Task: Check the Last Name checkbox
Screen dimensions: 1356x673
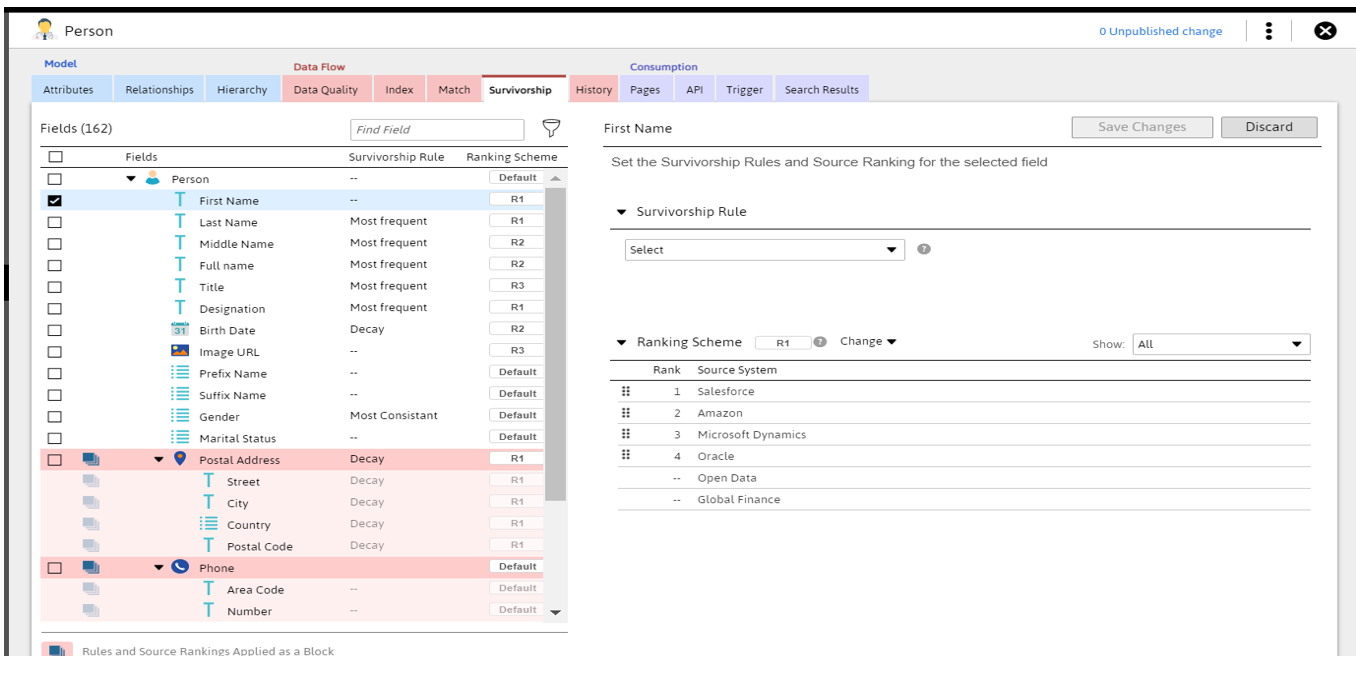Action: coord(55,222)
